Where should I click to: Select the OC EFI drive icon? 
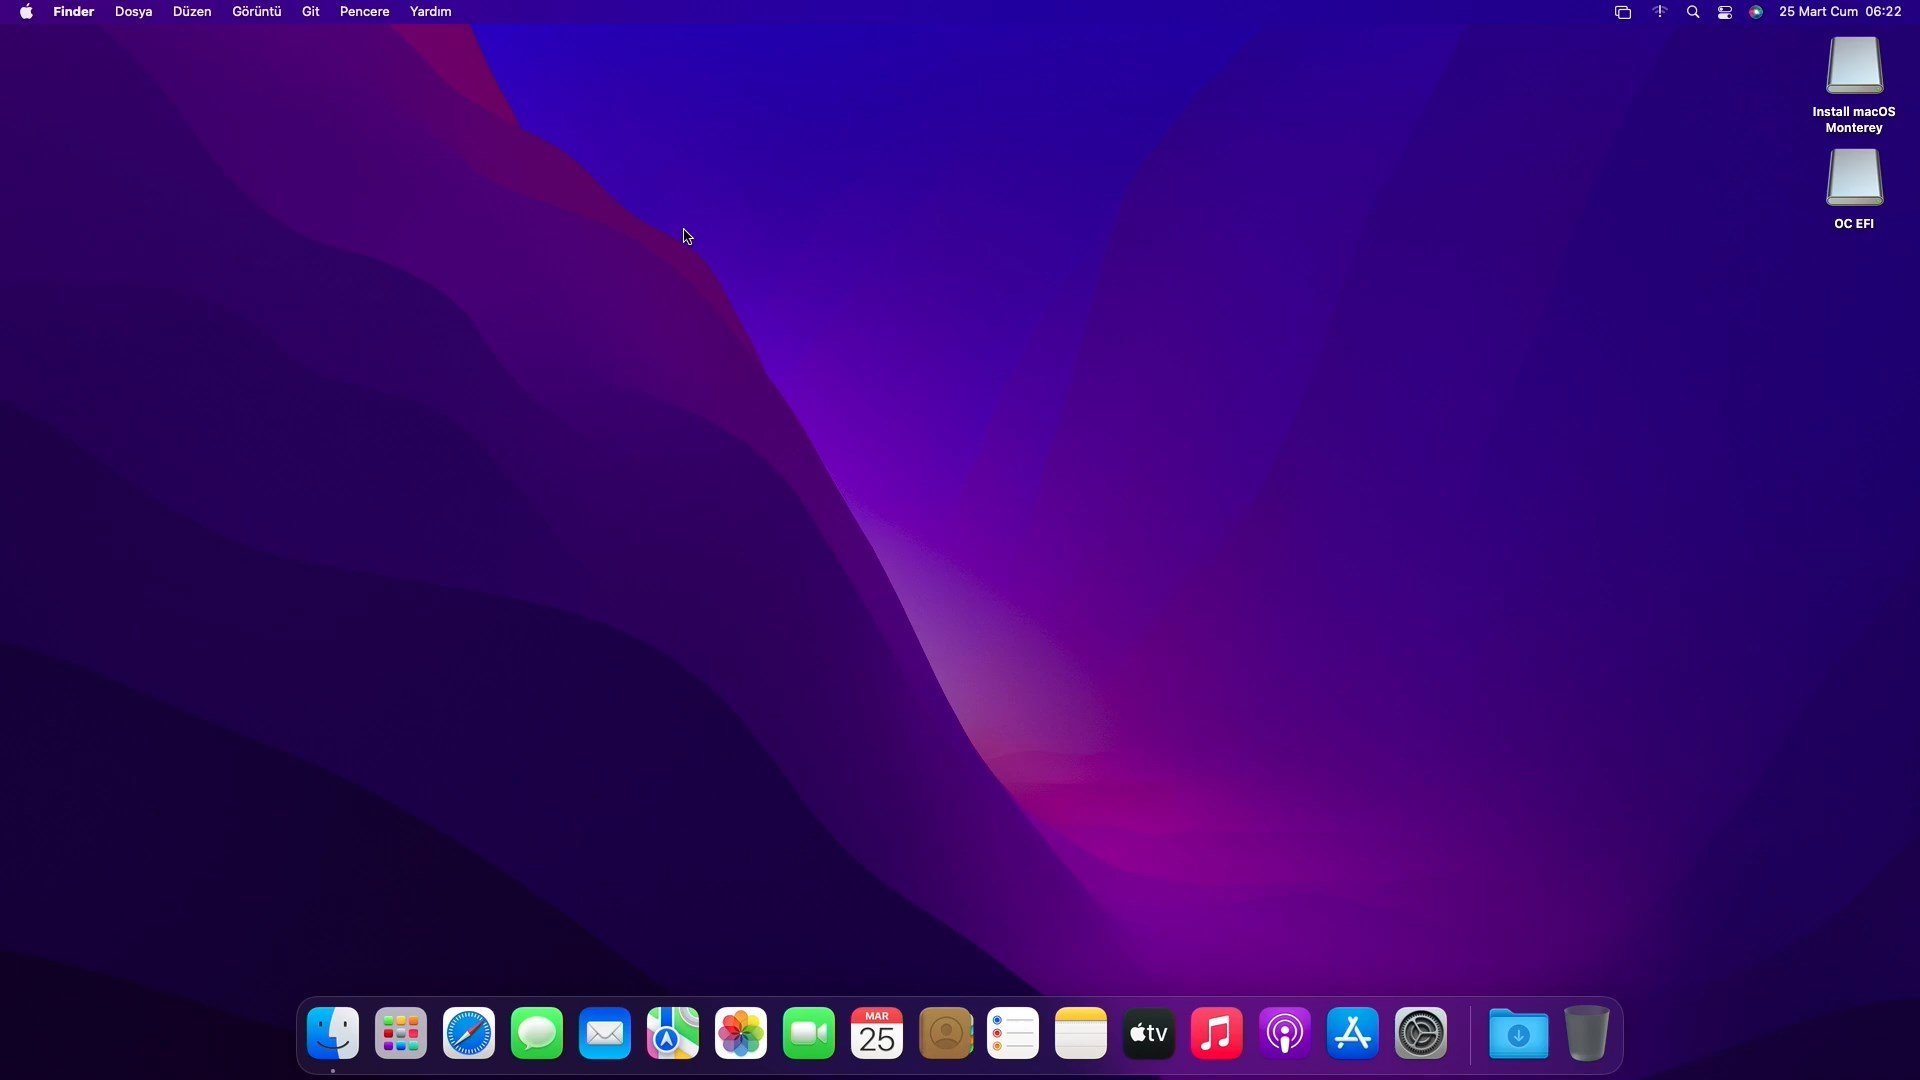click(1854, 178)
